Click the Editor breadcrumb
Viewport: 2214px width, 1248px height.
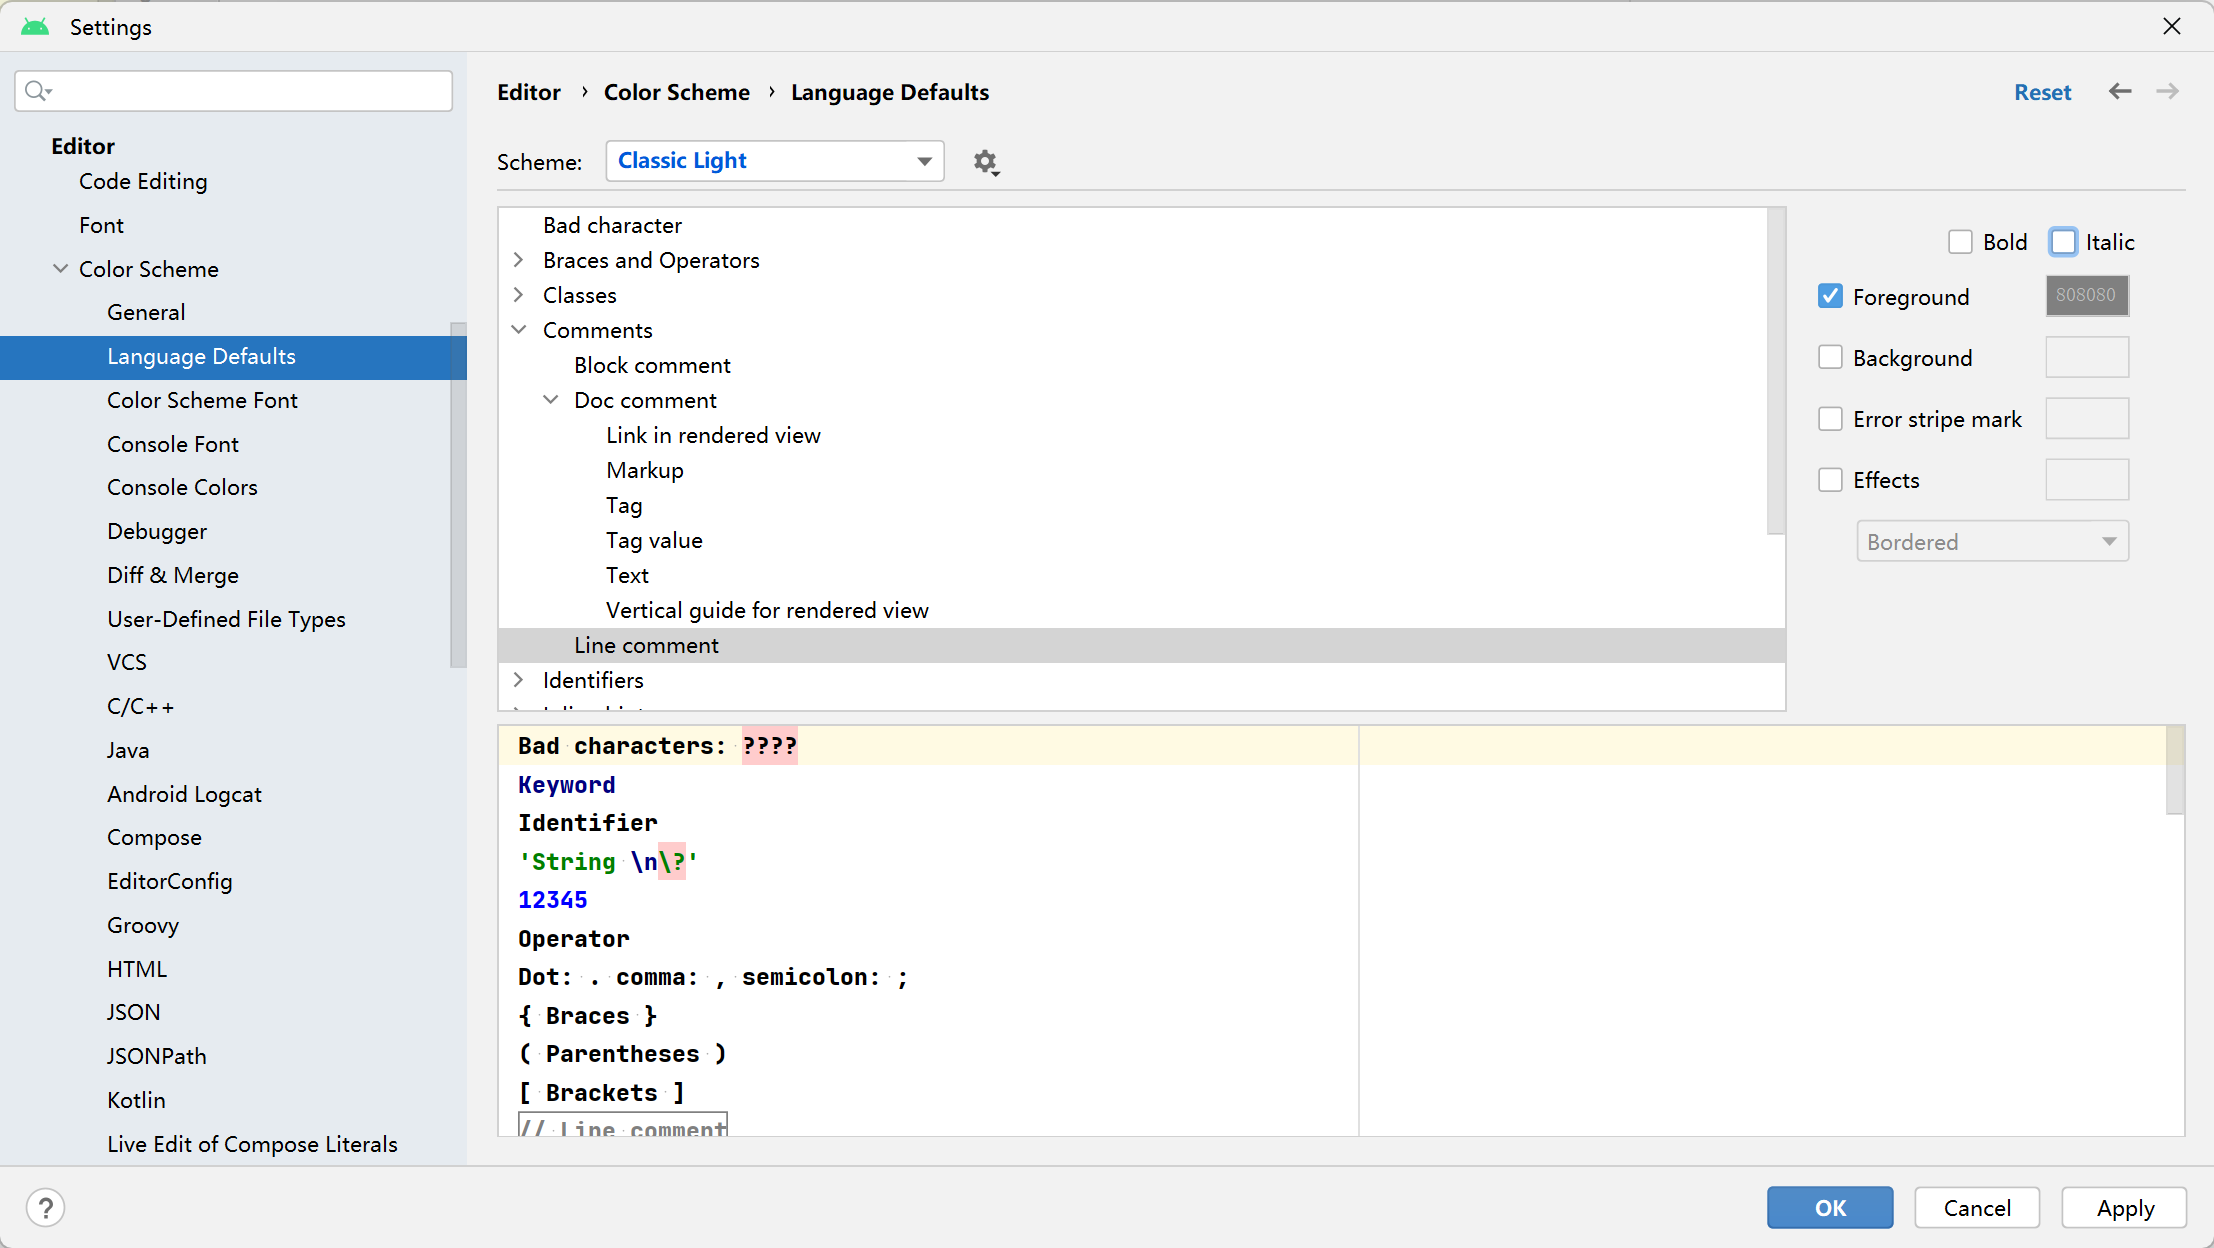click(529, 92)
